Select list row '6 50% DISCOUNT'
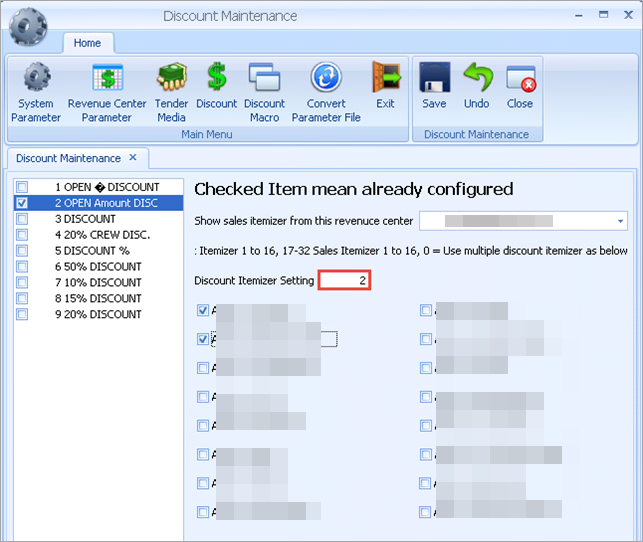This screenshot has width=643, height=542. point(98,266)
